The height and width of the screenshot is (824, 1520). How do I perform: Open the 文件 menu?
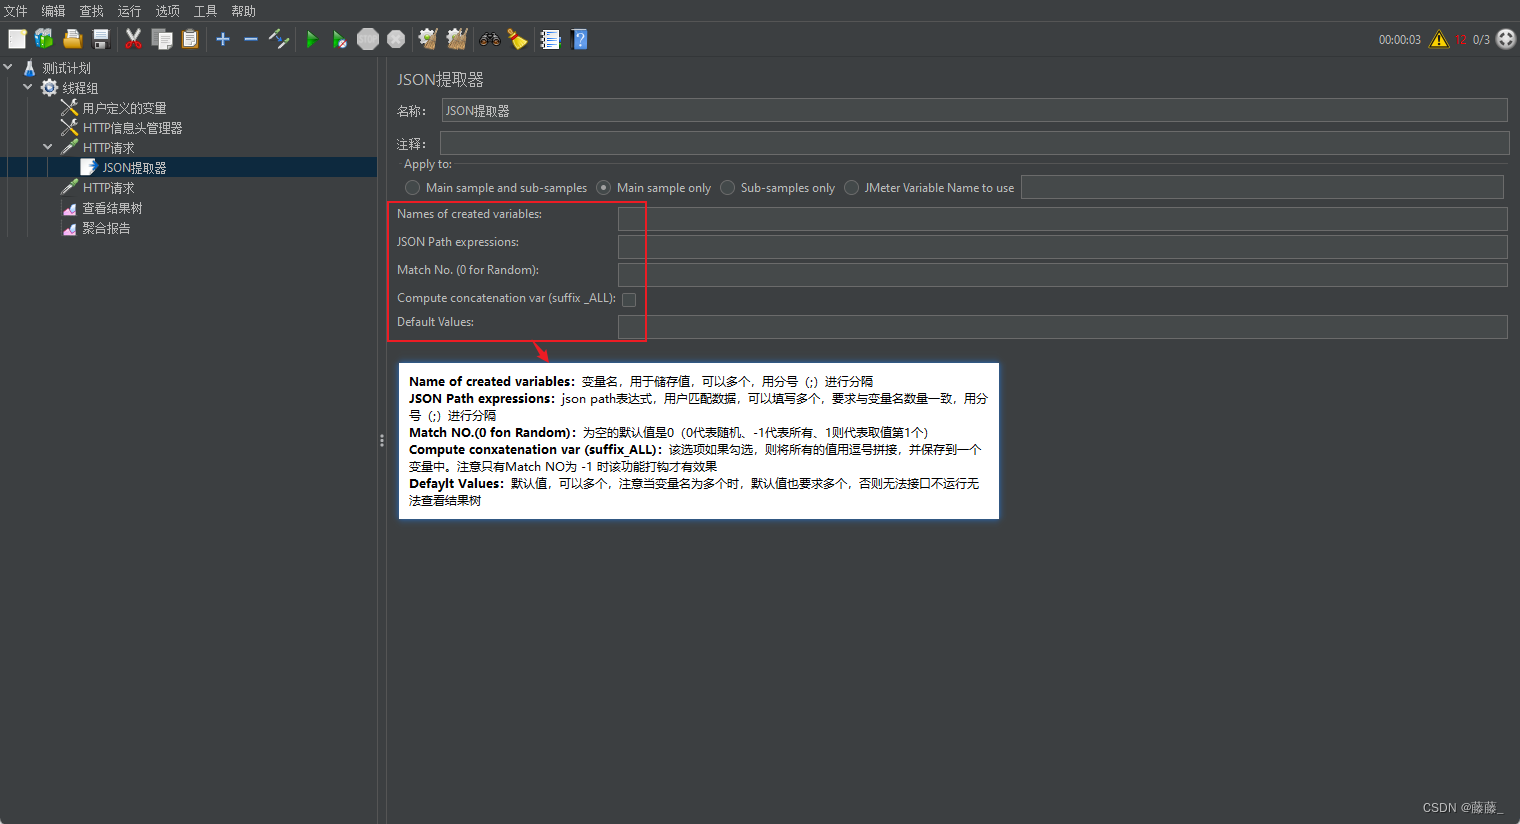[16, 11]
